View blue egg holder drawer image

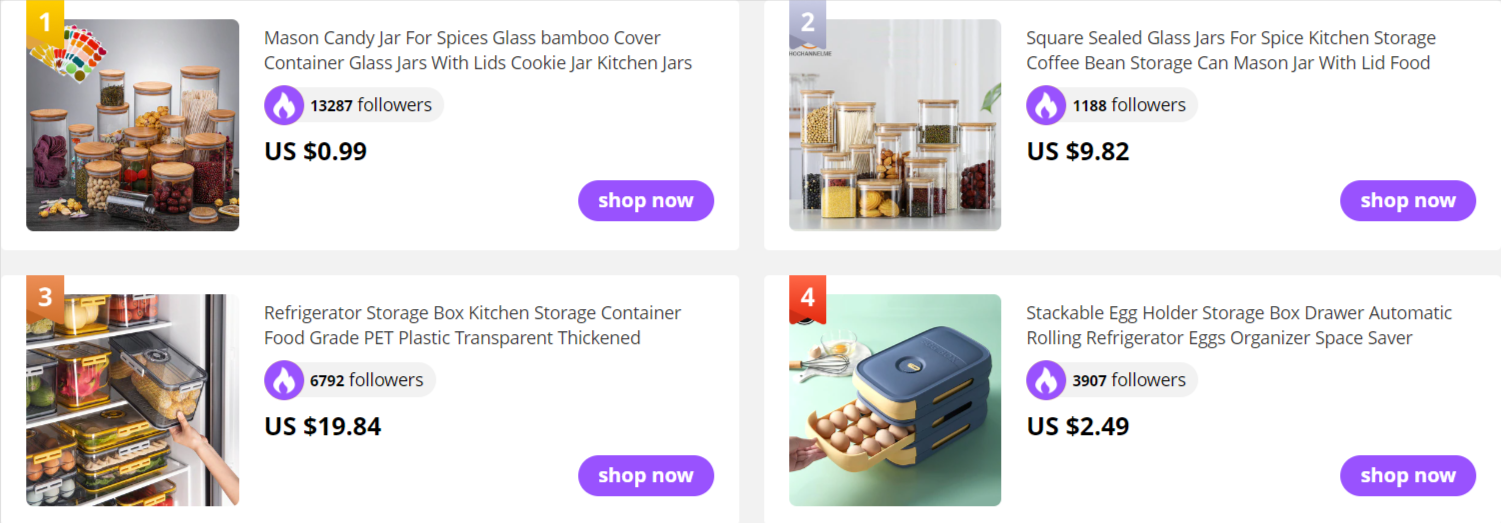895,400
